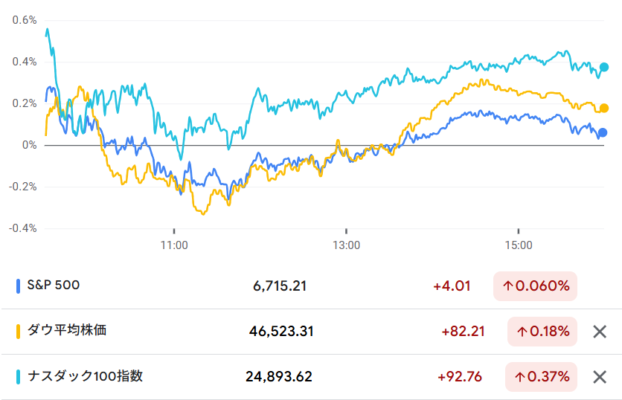
Task: Click the Nasdaq up 0.37% badge
Action: tap(541, 377)
